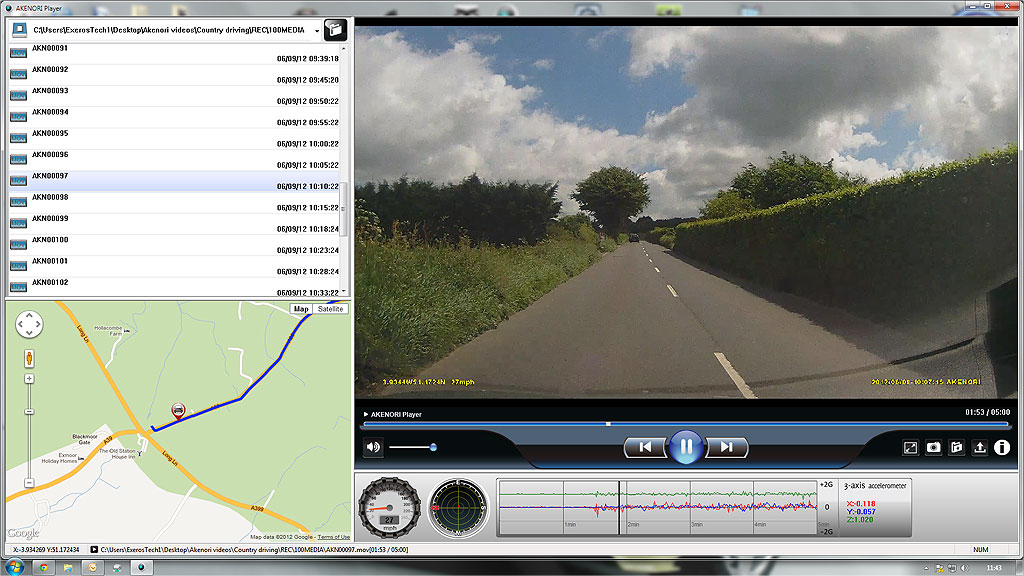Click the playback time 01:53 / 05:00
1024x576 pixels.
(x=987, y=412)
